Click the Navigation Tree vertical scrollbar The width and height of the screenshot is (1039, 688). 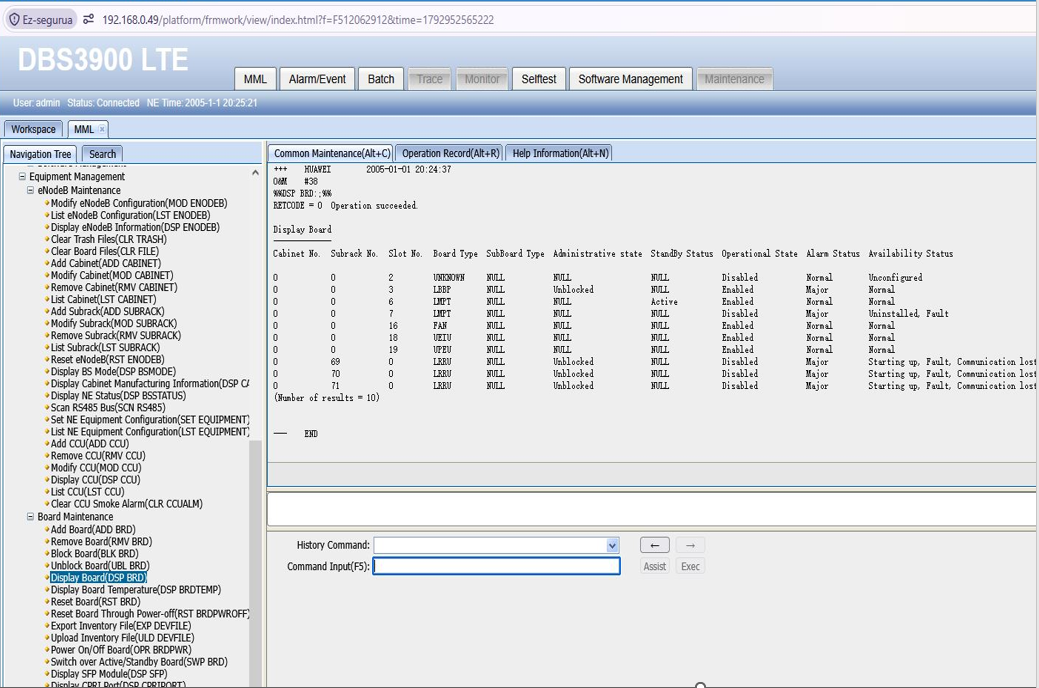255,563
